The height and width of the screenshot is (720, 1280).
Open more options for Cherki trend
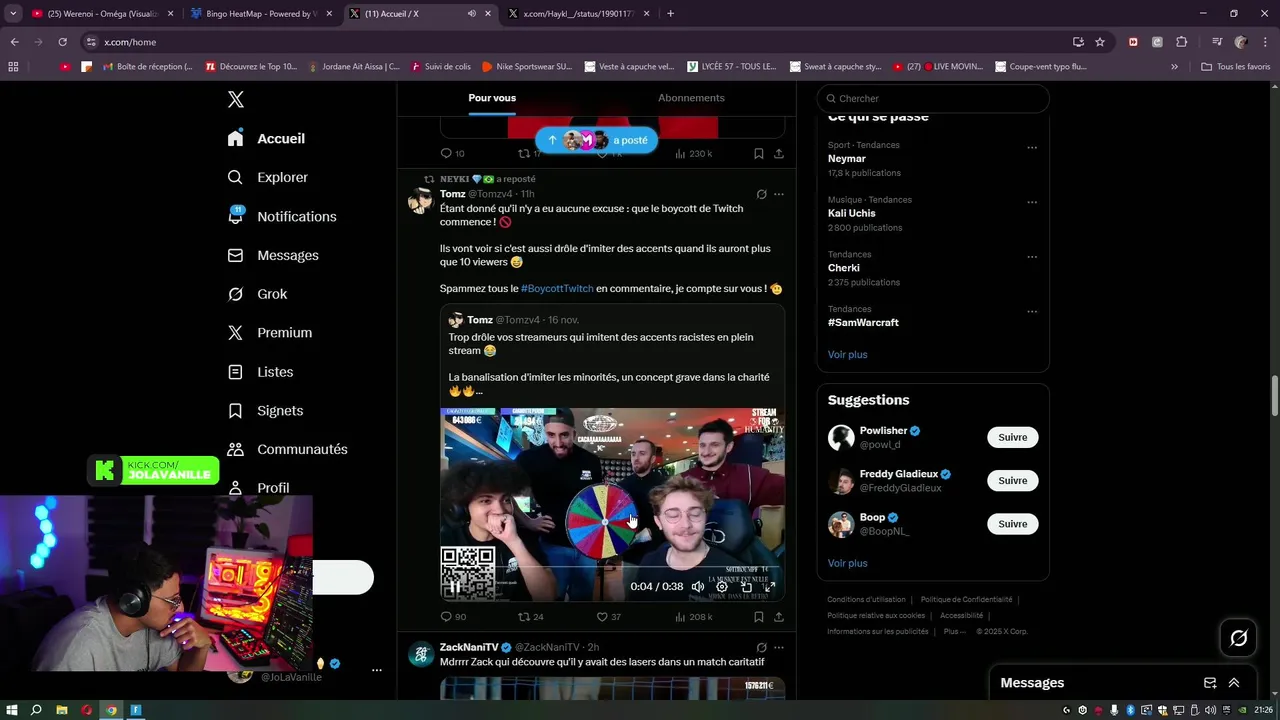click(1032, 257)
